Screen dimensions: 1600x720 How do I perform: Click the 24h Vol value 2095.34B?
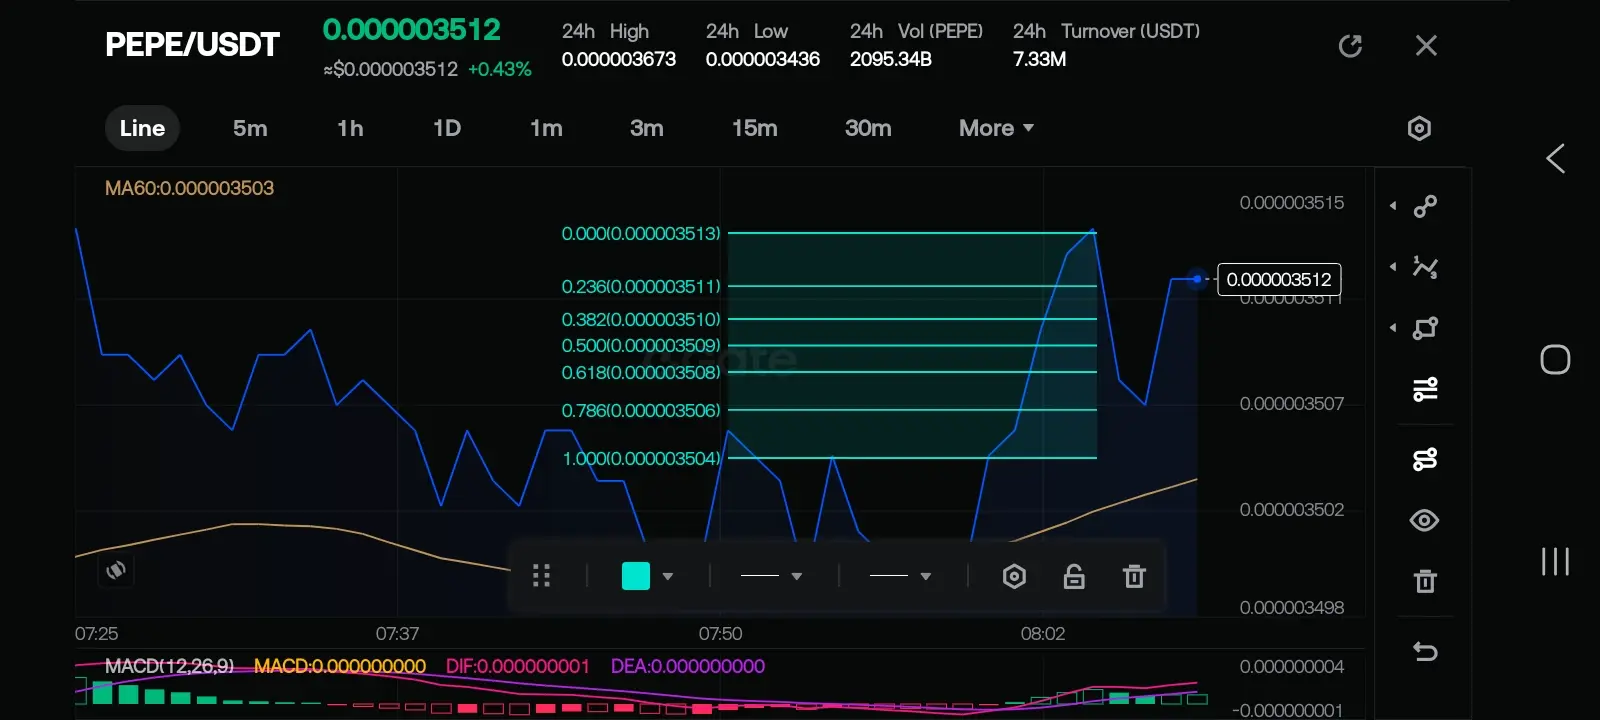[891, 59]
